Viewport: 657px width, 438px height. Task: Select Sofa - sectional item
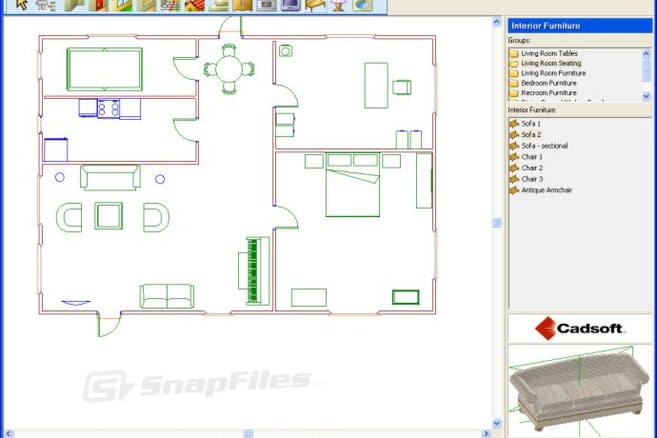point(543,146)
